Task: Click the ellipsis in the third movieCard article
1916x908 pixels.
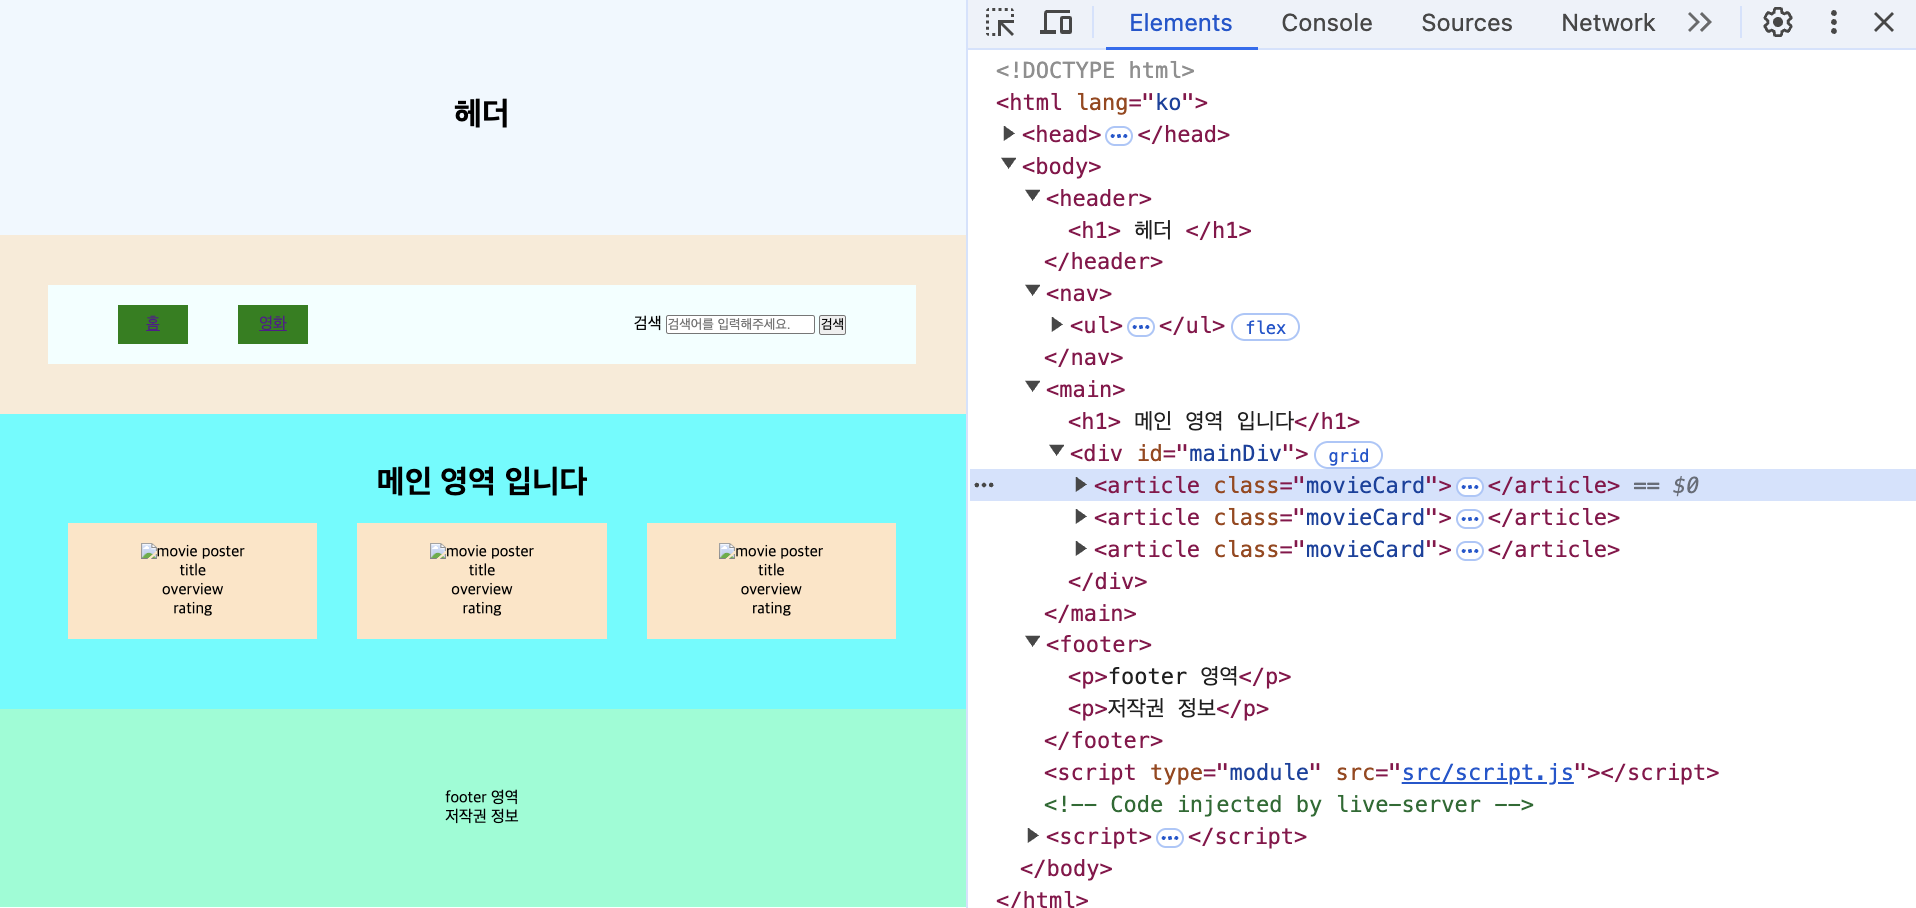Action: point(1470,551)
